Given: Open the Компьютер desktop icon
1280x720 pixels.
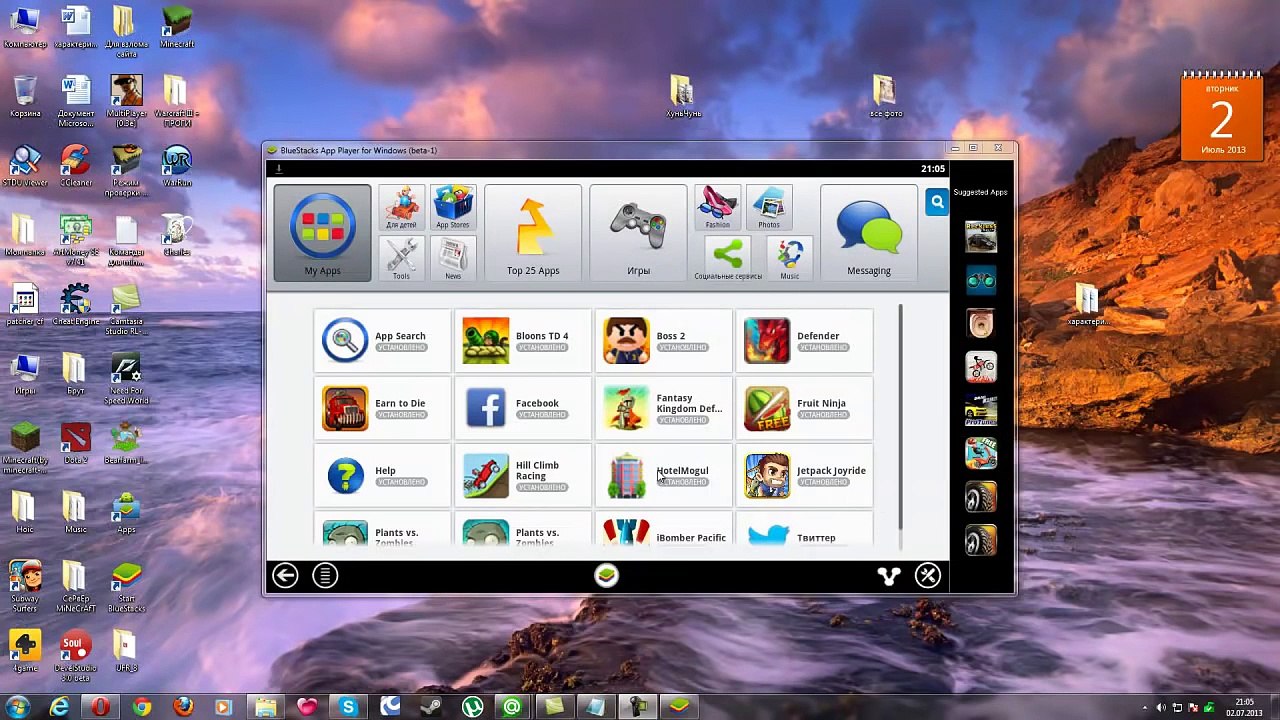Looking at the screenshot, I should 25,28.
